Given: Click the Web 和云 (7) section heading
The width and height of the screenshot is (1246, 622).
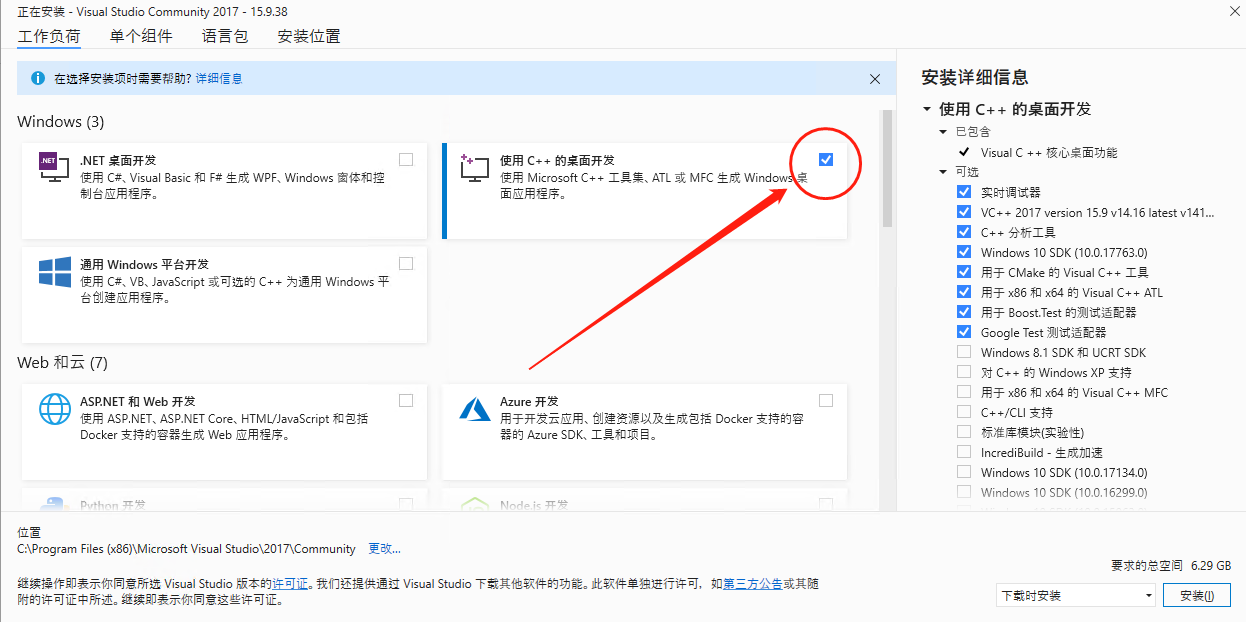Looking at the screenshot, I should 62,362.
